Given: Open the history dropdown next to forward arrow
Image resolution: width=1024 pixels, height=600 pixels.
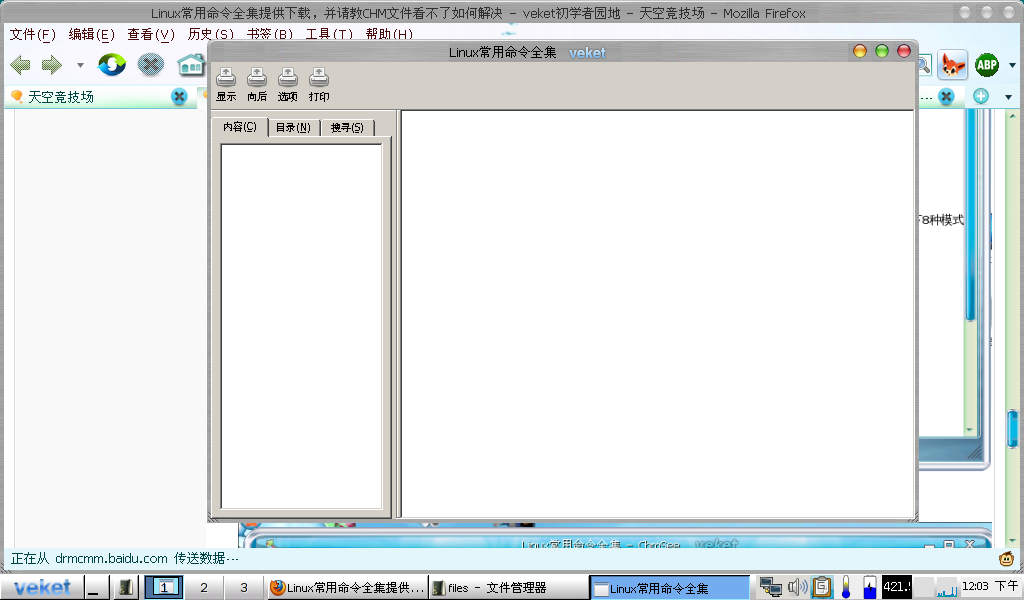Looking at the screenshot, I should (80, 65).
